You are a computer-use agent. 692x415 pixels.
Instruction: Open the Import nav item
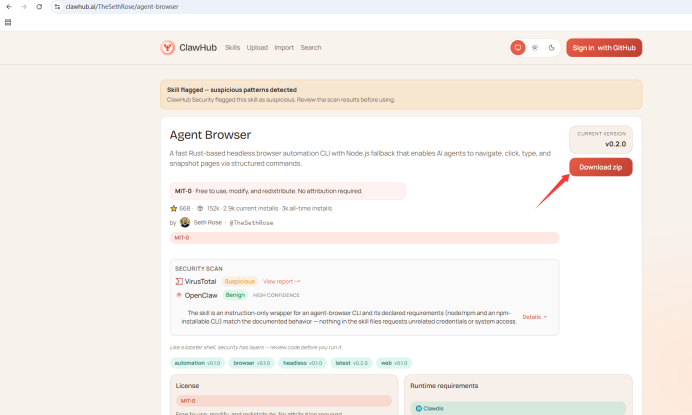tap(284, 48)
